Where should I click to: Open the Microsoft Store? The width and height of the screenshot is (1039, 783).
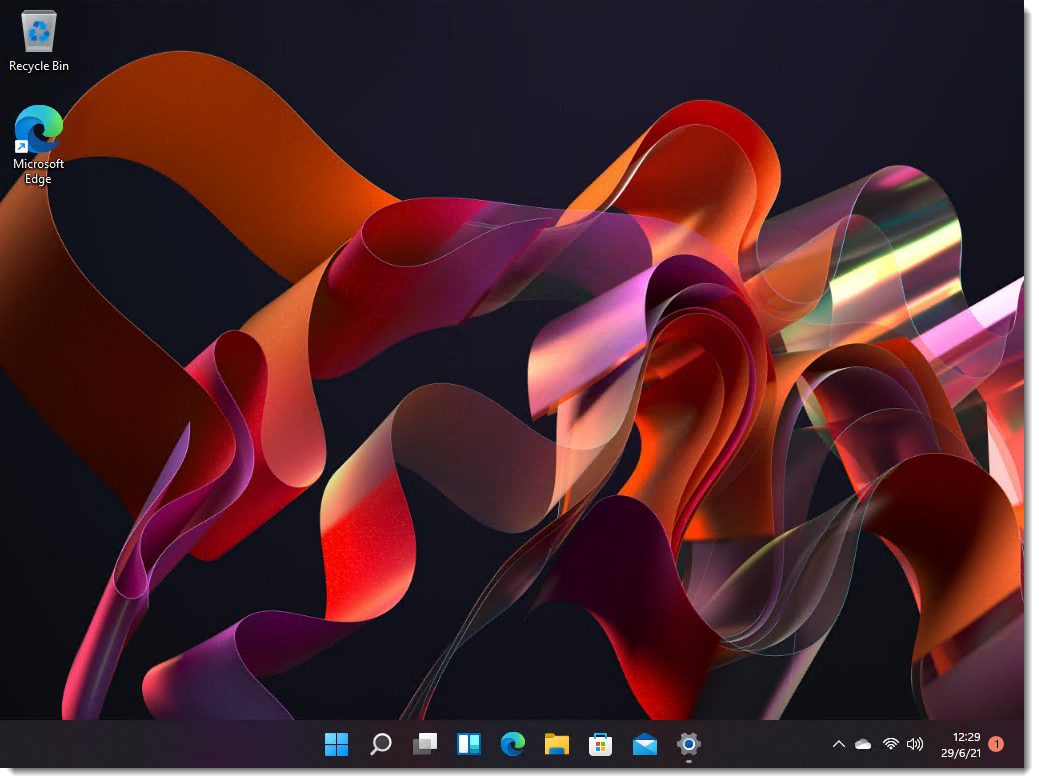click(x=600, y=745)
